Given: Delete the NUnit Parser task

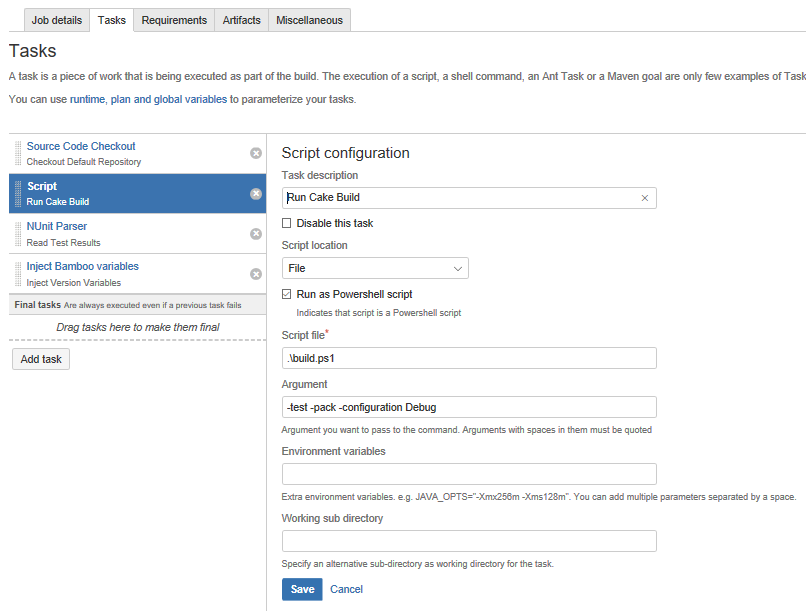Looking at the screenshot, I should (x=256, y=232).
